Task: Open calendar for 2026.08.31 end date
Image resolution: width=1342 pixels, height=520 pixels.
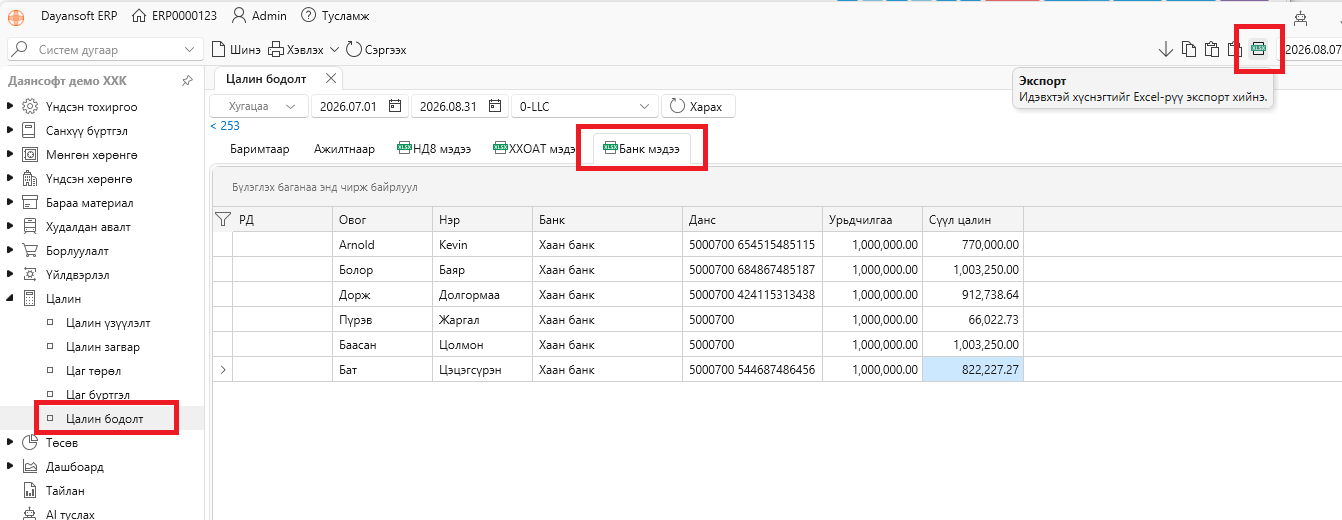Action: pos(495,106)
